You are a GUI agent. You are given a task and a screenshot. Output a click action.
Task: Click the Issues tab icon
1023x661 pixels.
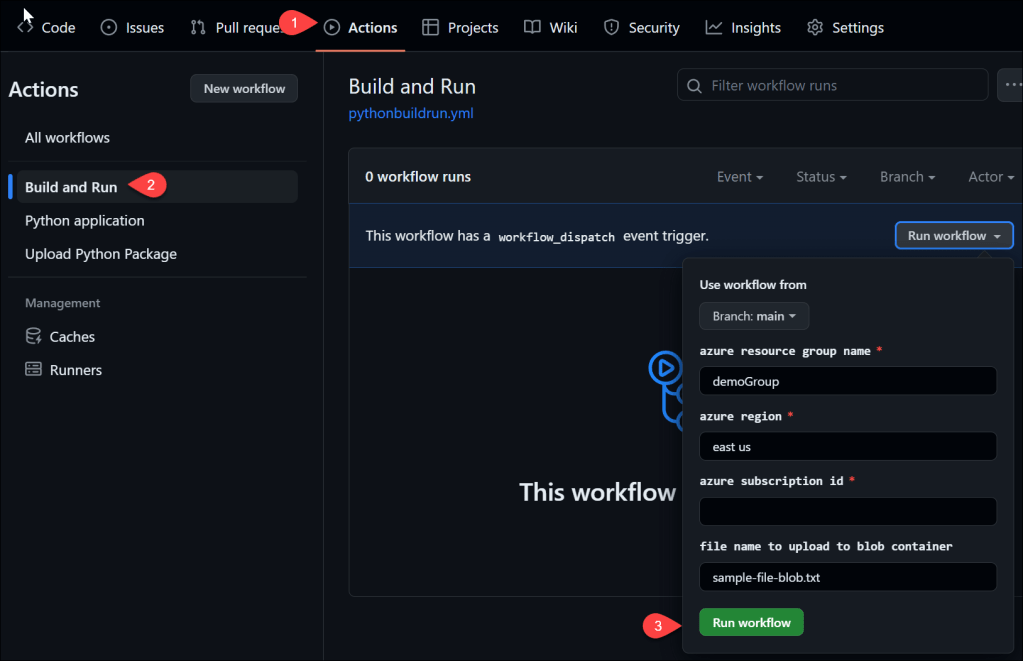point(109,28)
